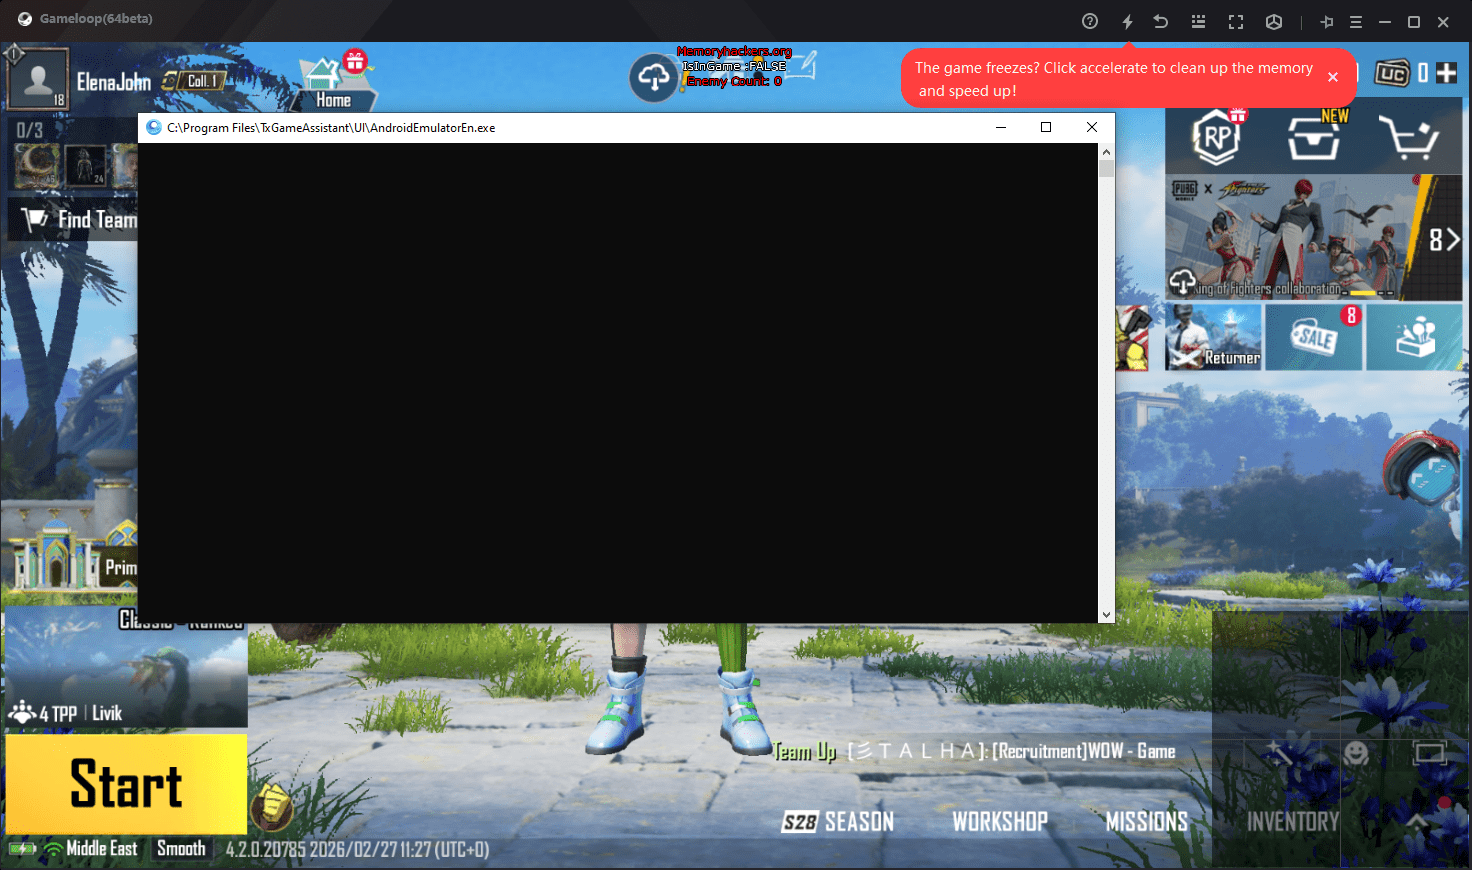The height and width of the screenshot is (870, 1472).
Task: Open the WORKSHOP menu
Action: click(1000, 822)
